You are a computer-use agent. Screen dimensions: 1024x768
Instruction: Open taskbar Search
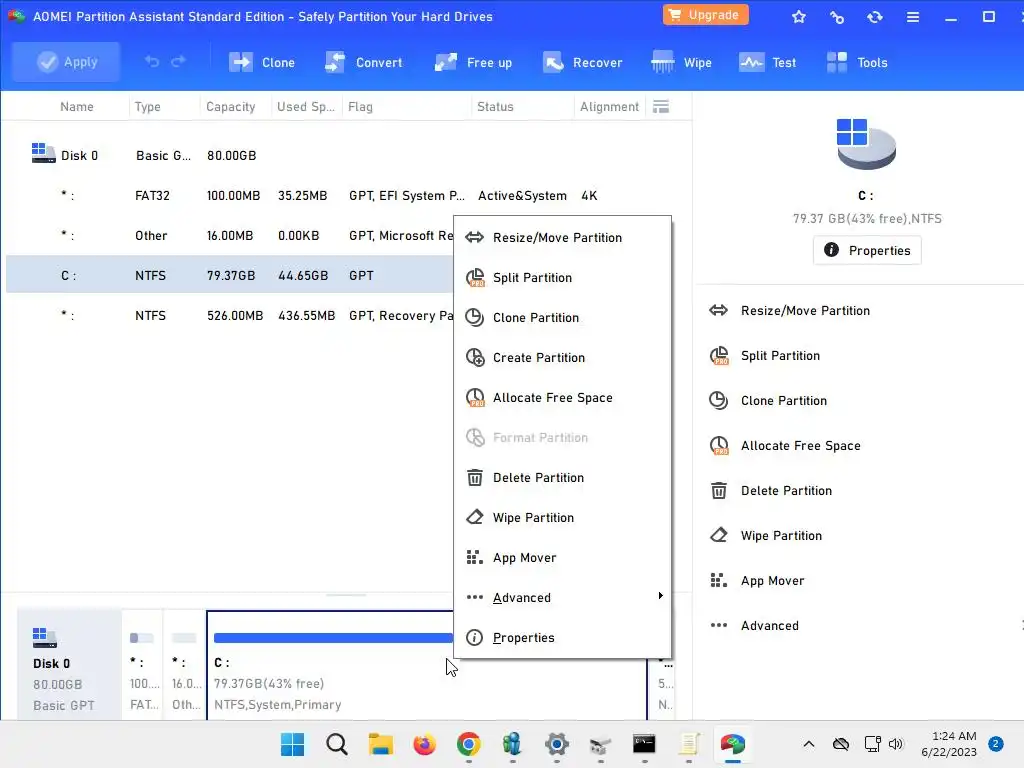pyautogui.click(x=337, y=744)
